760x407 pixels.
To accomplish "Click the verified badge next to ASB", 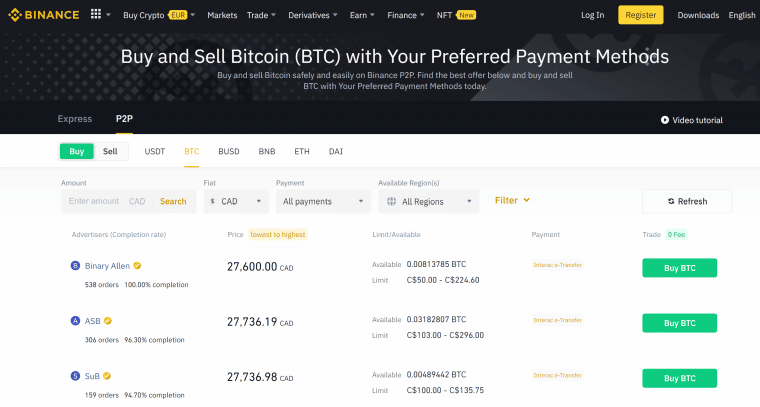I will click(x=108, y=321).
